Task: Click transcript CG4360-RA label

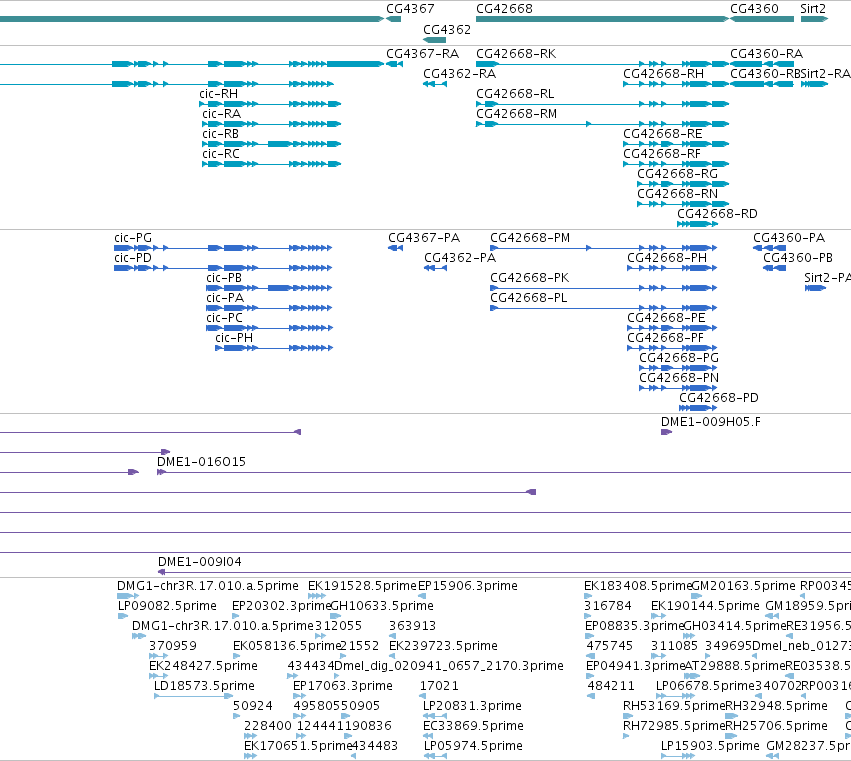Action: point(766,54)
